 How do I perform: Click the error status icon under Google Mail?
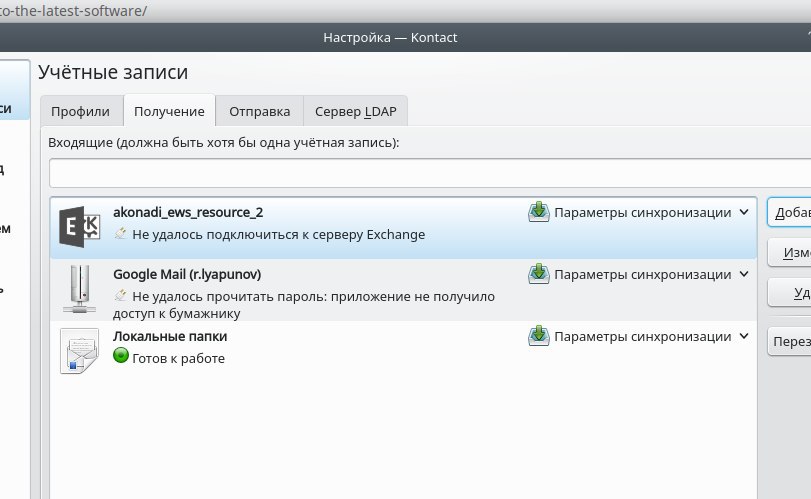121,295
